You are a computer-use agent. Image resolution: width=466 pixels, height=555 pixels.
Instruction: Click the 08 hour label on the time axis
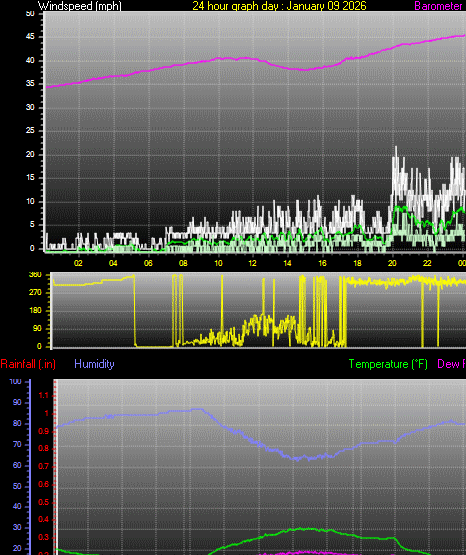click(183, 263)
